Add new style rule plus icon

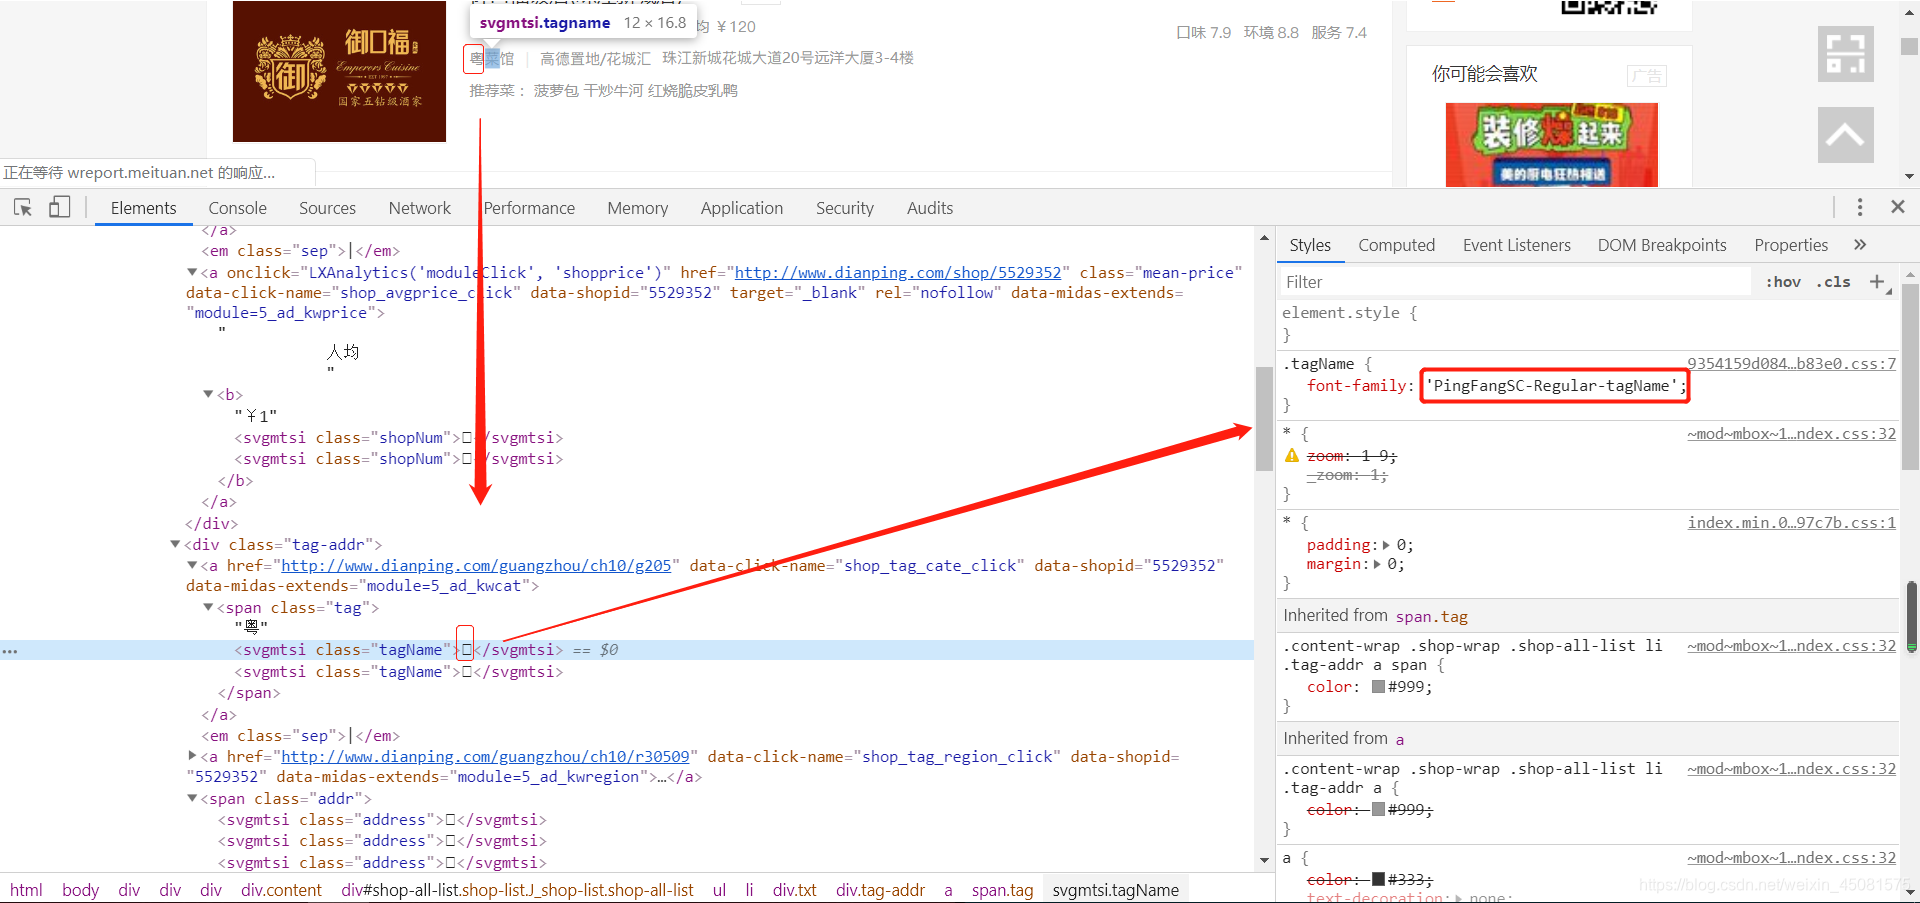coord(1878,282)
